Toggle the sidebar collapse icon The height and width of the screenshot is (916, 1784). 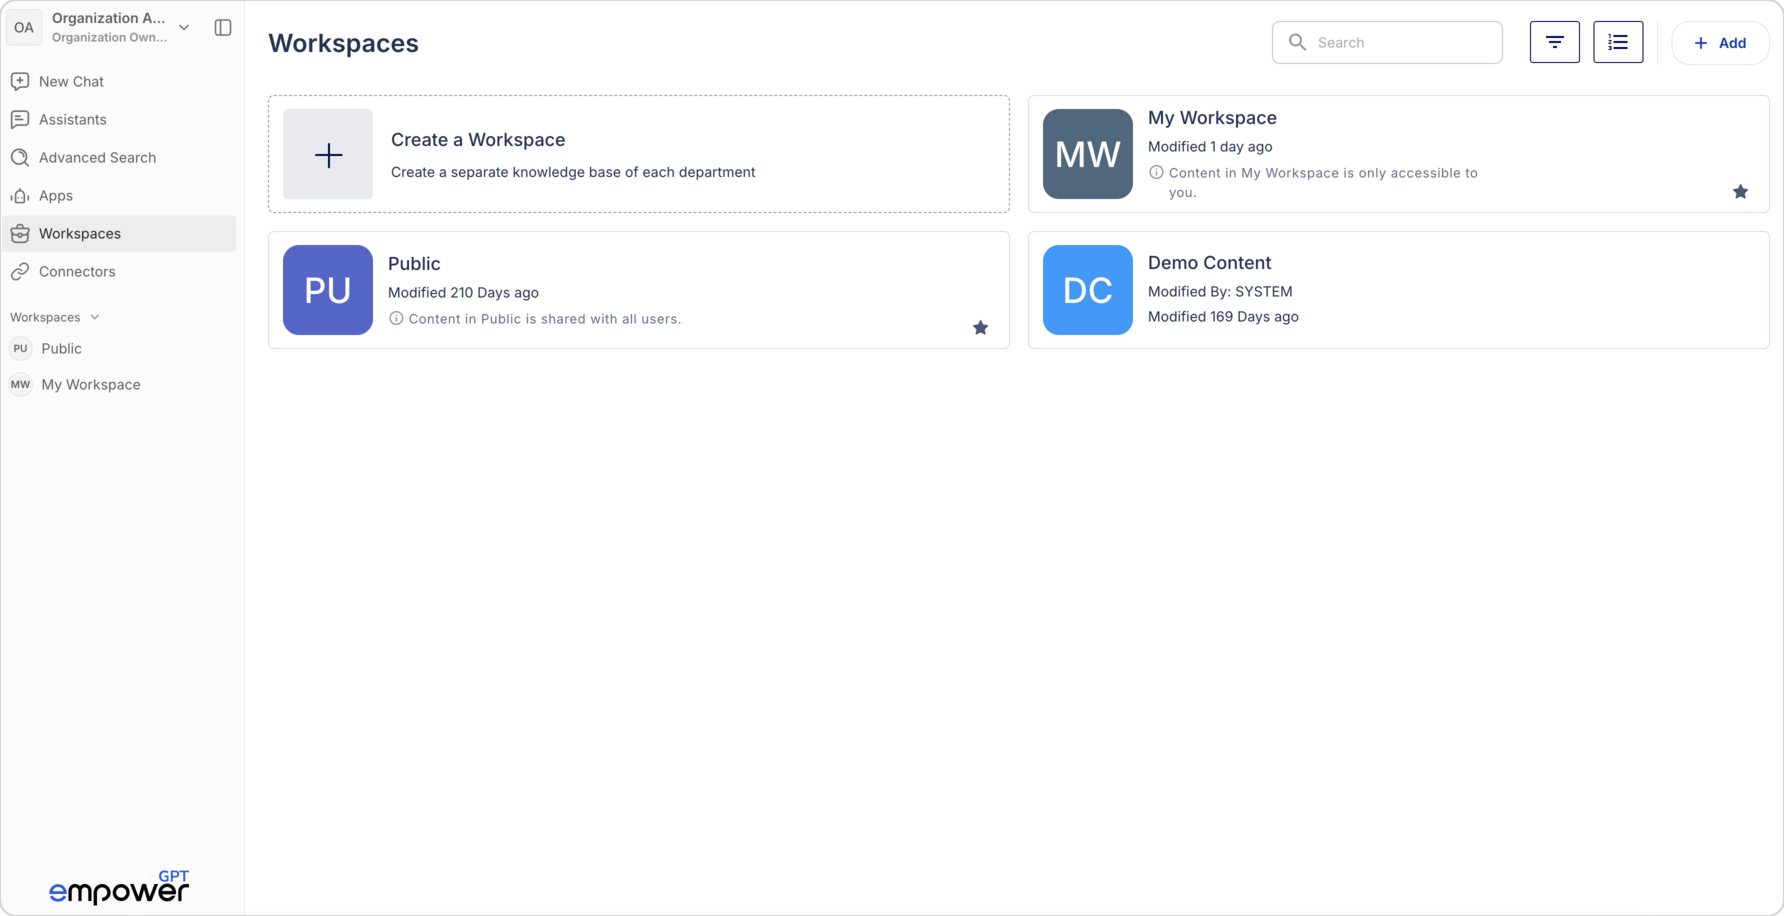[223, 28]
